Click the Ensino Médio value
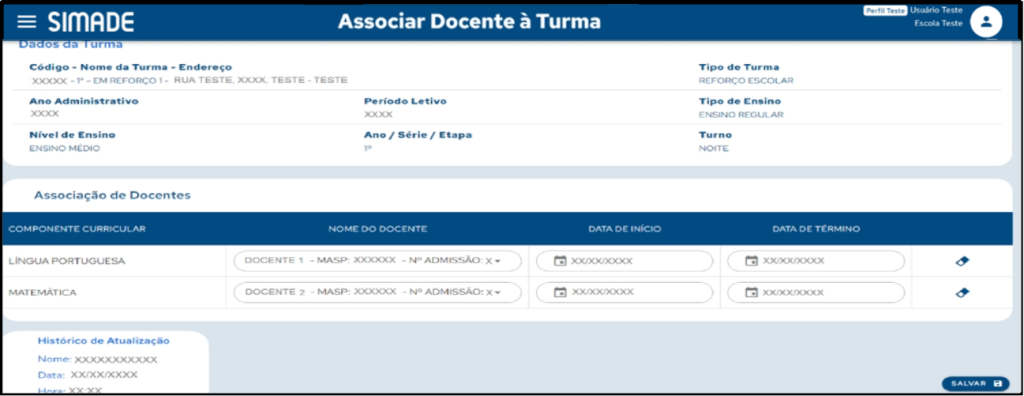Viewport: 1024px width, 396px height. [x=65, y=148]
